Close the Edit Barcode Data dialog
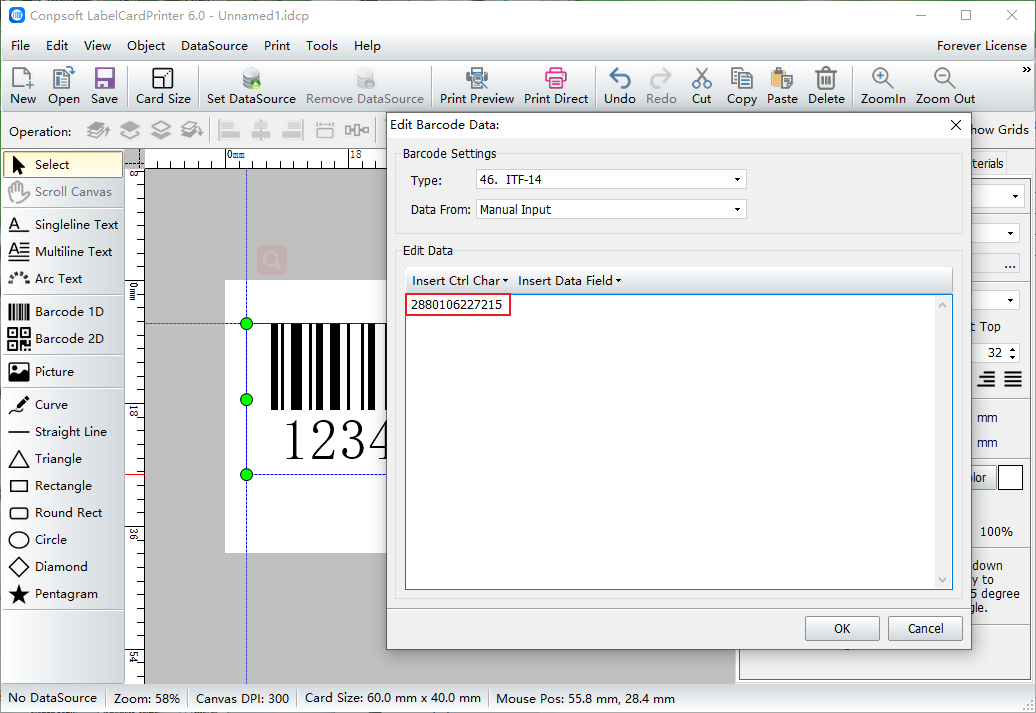 coord(955,125)
